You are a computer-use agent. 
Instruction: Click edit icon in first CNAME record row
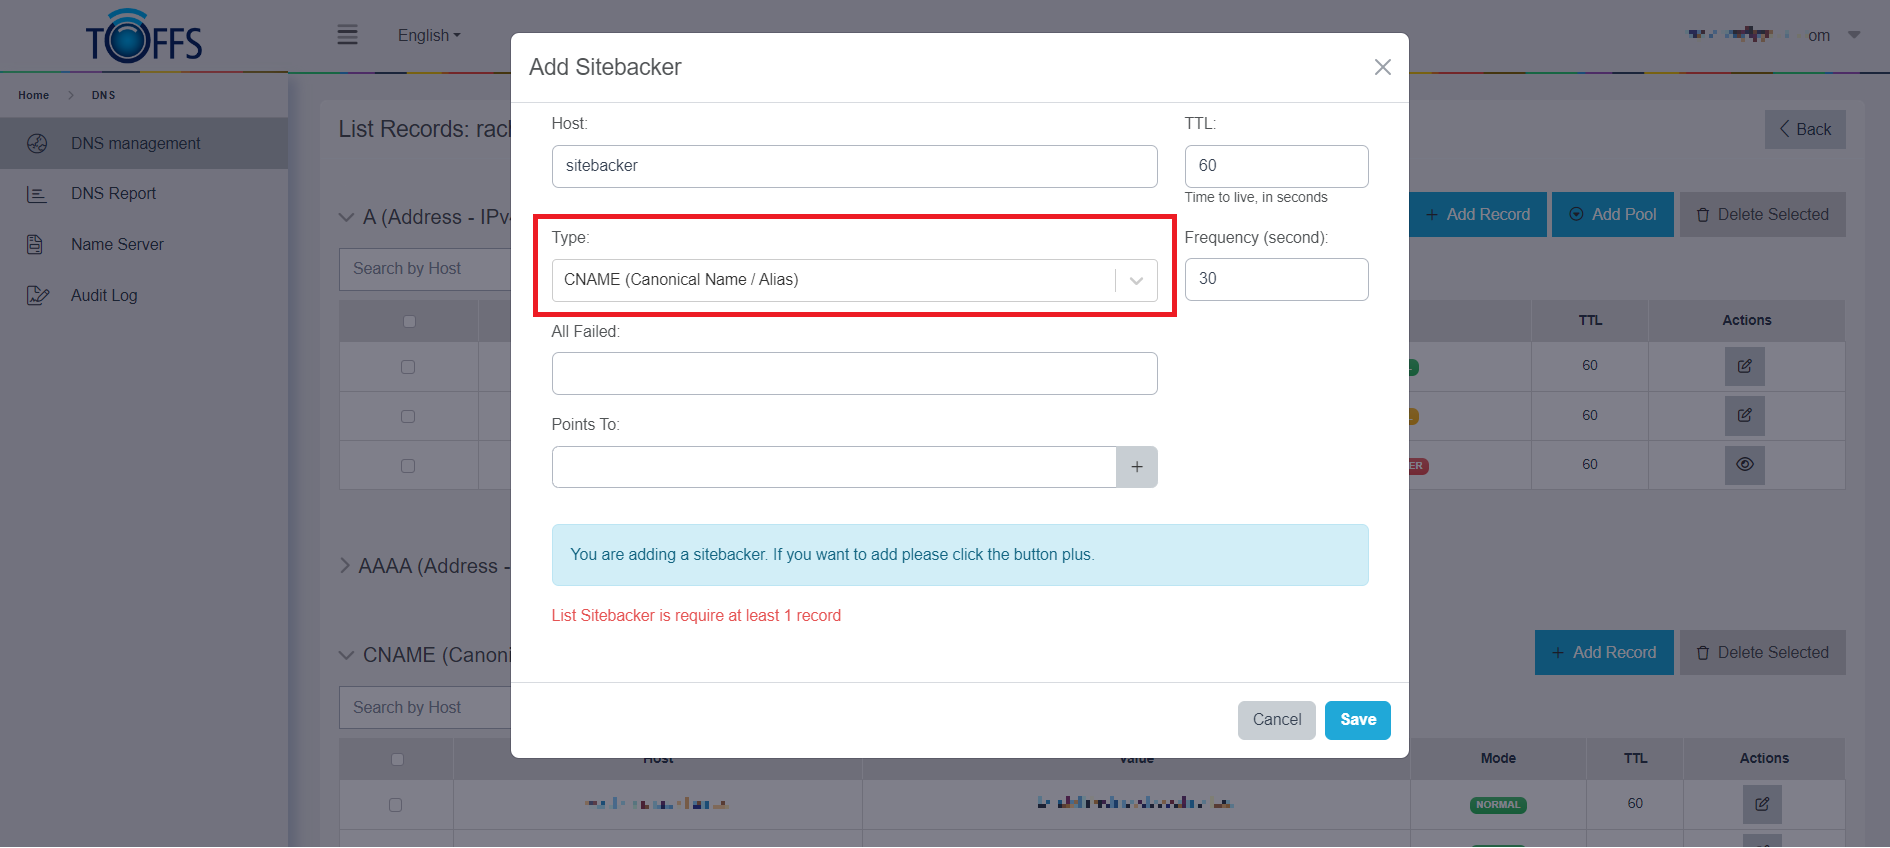(1761, 804)
